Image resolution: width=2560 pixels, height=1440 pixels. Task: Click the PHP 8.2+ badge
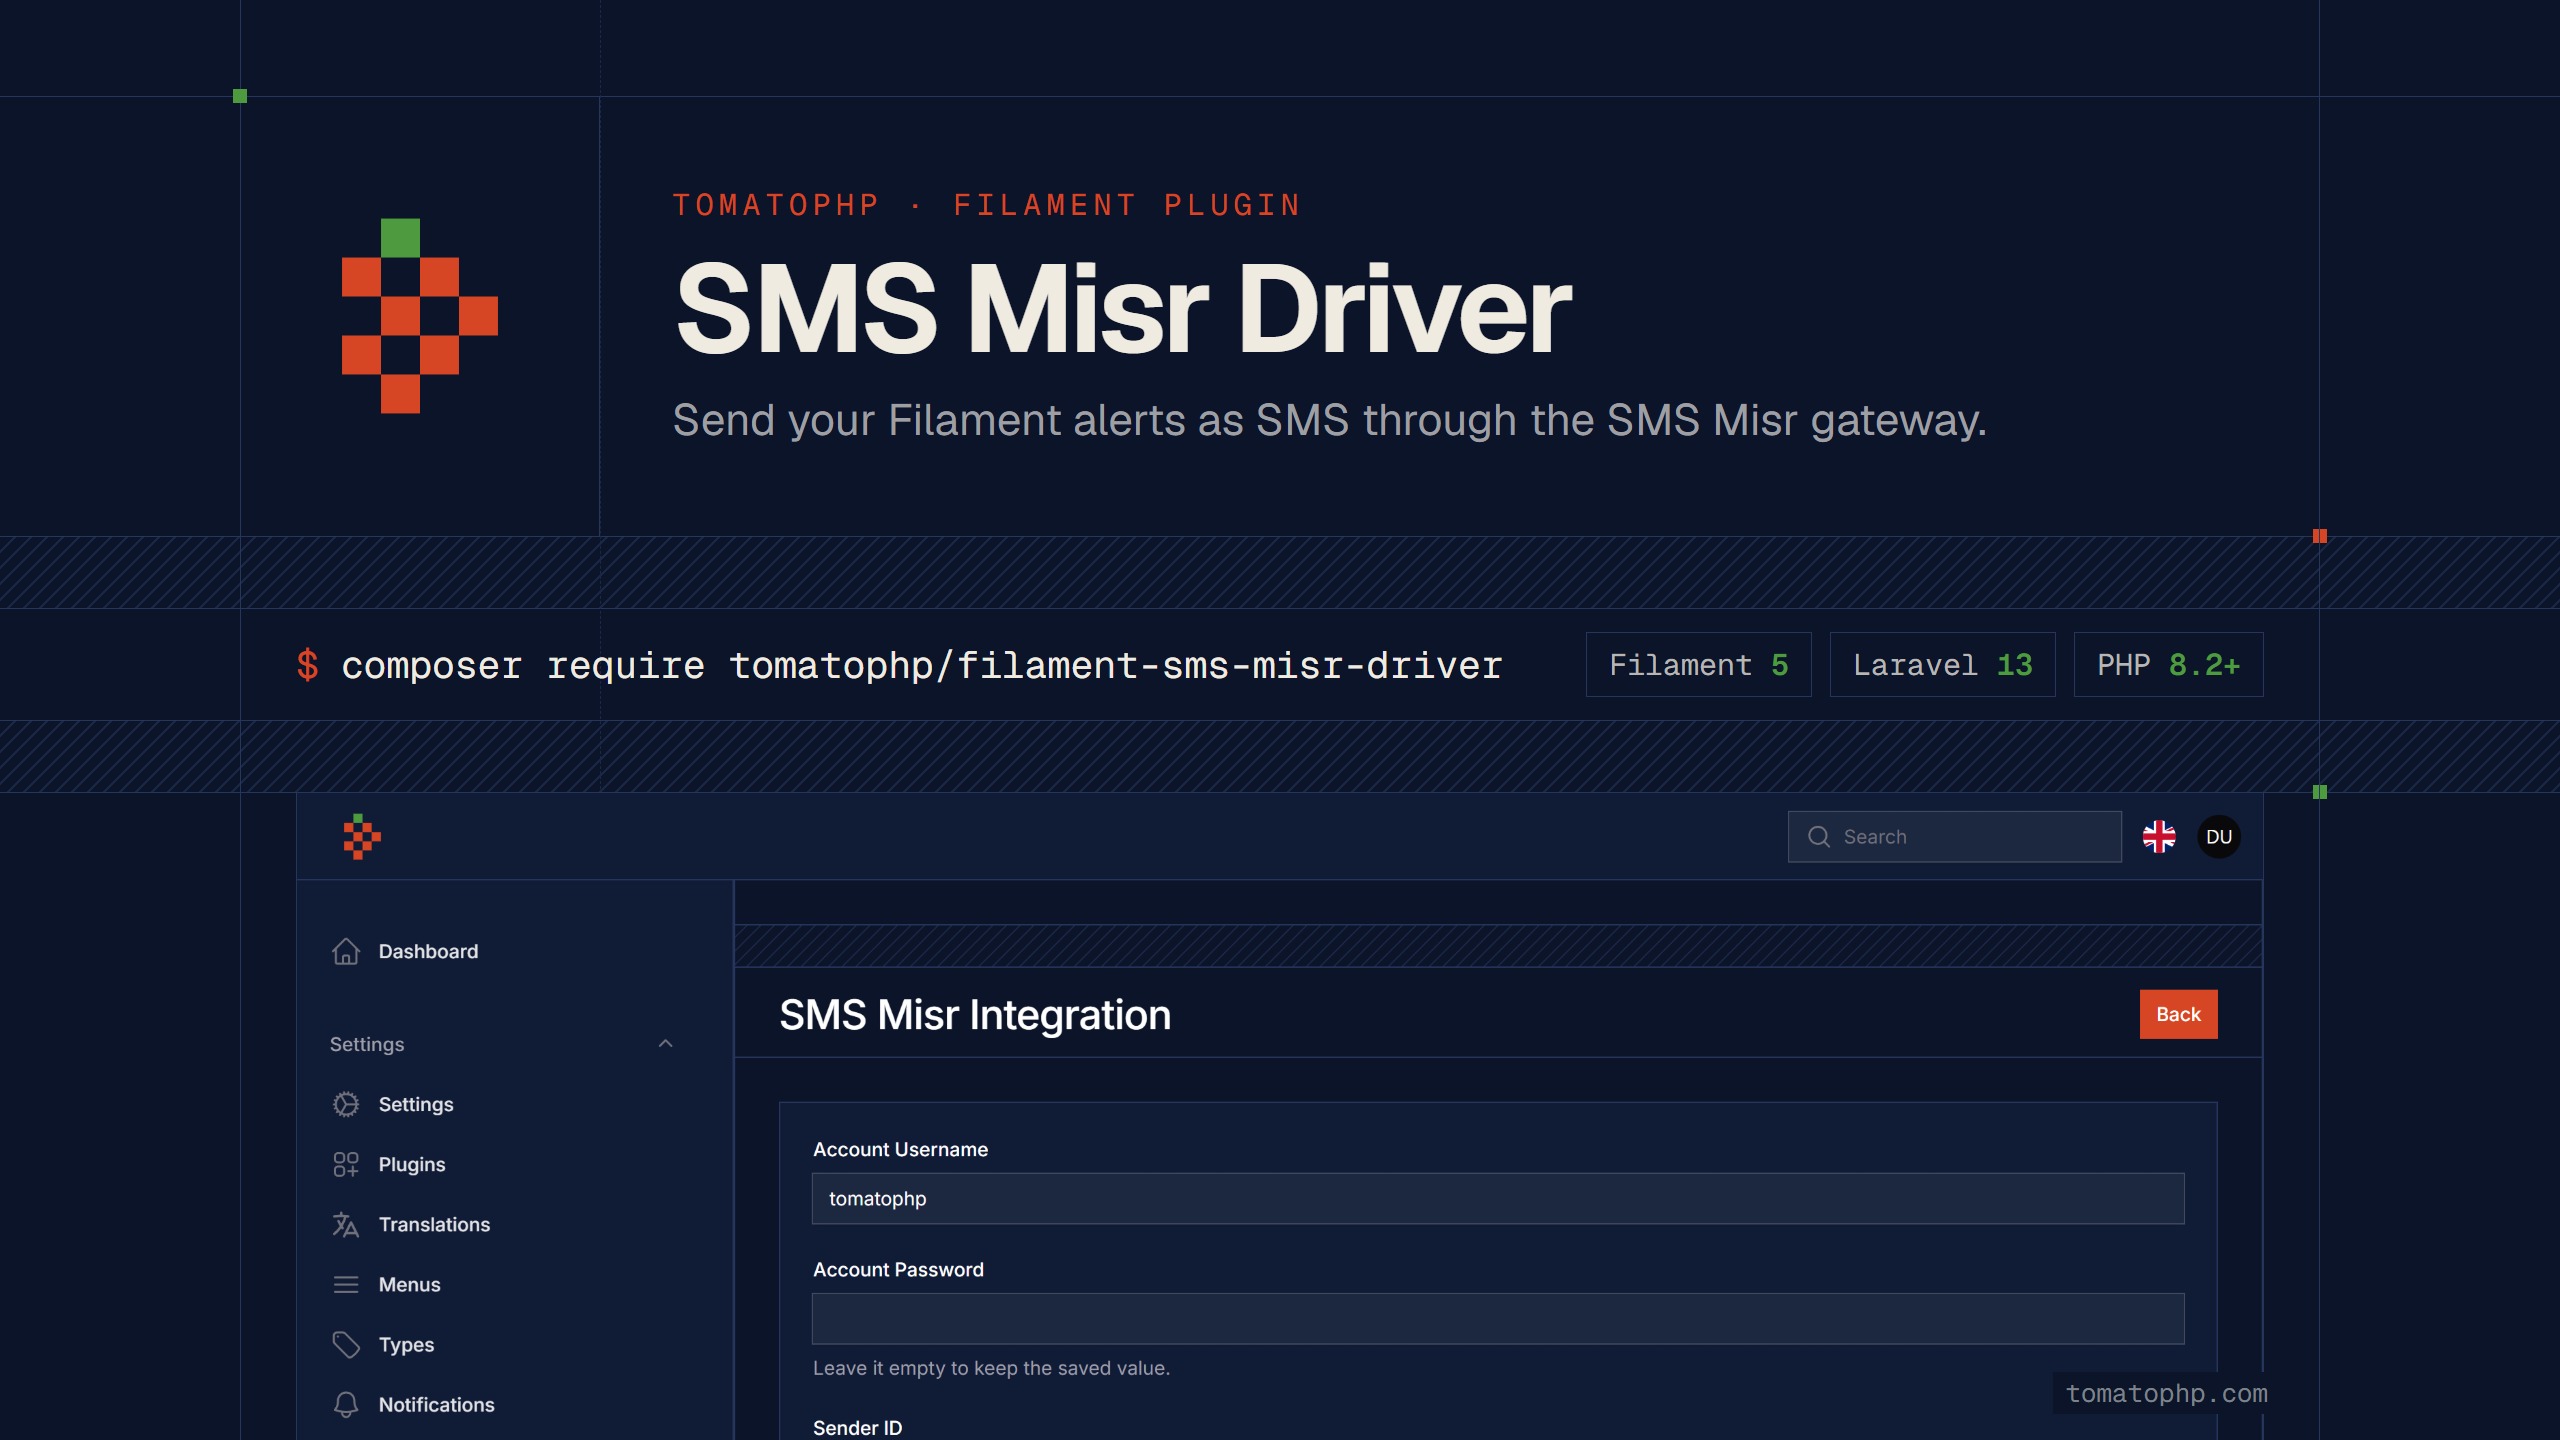[x=2168, y=665]
